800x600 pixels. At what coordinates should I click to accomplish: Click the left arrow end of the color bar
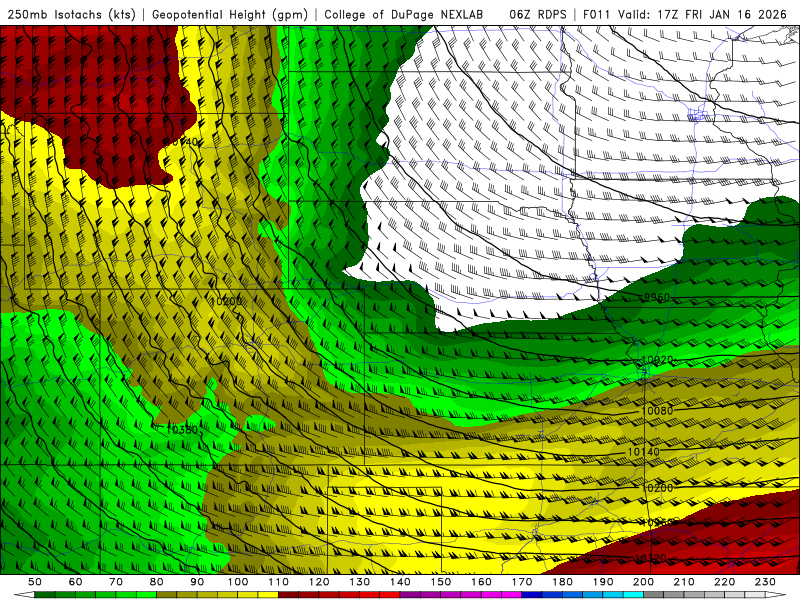pyautogui.click(x=24, y=595)
